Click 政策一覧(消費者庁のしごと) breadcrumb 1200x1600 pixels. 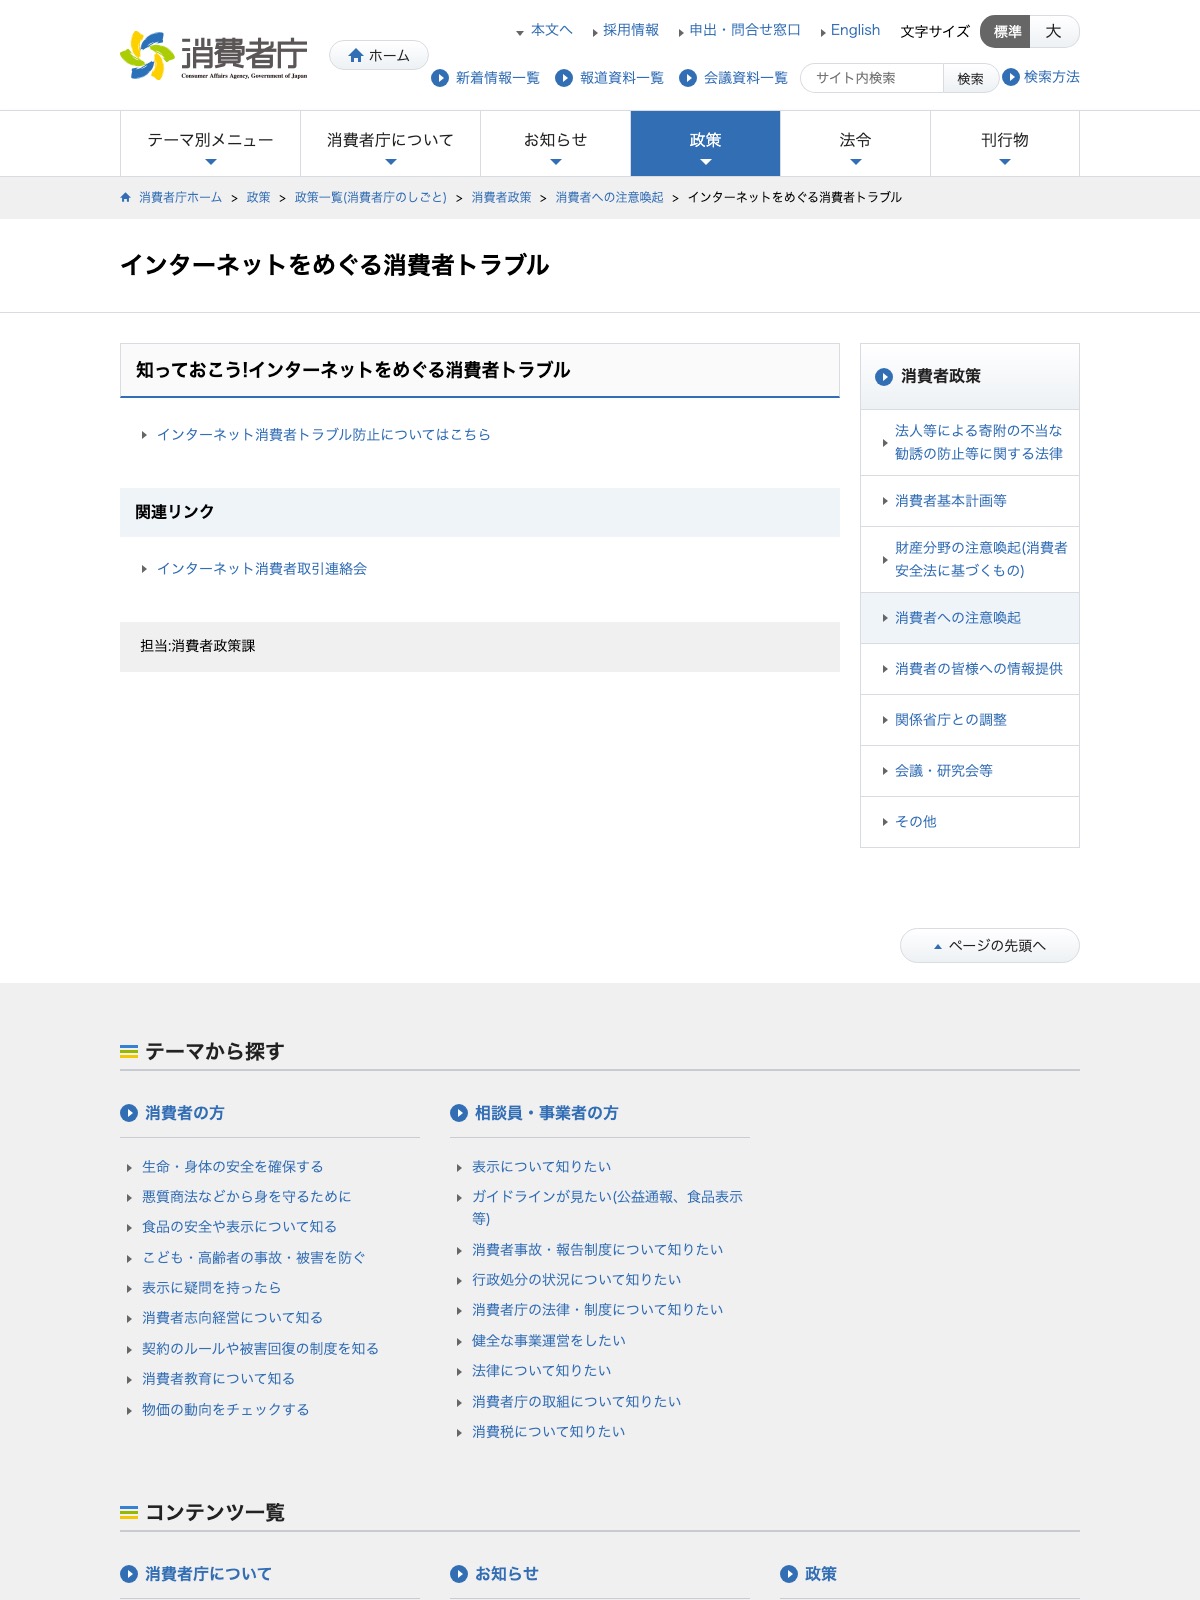click(371, 197)
